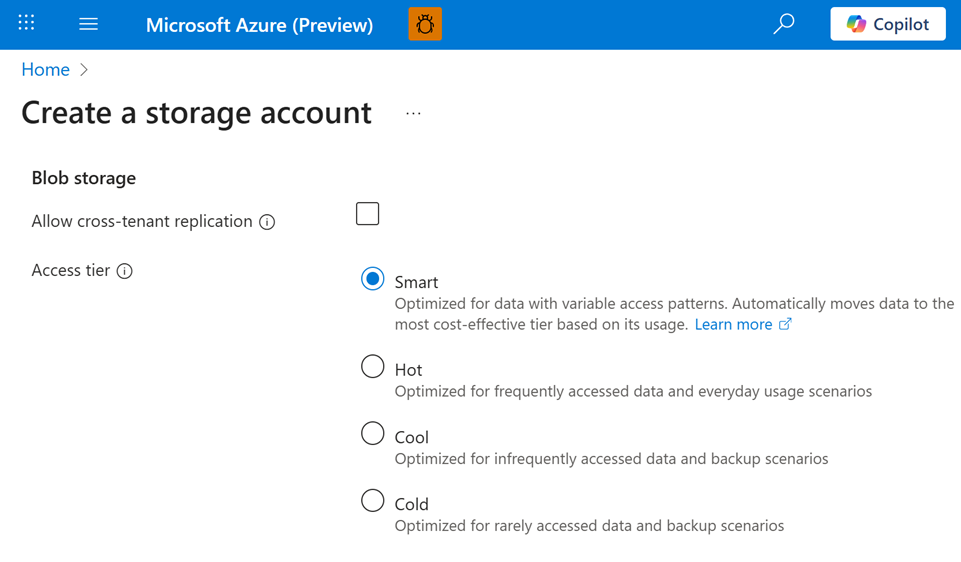Click the external link icon after Learn more
961x562 pixels.
(785, 324)
